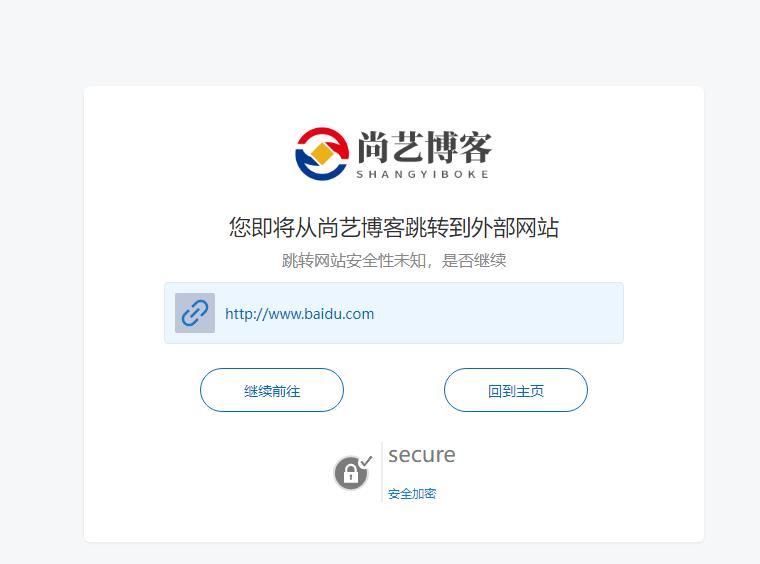Screen dimensions: 760x564
Task: Click the vertical divider beside the padlock
Action: (382, 472)
